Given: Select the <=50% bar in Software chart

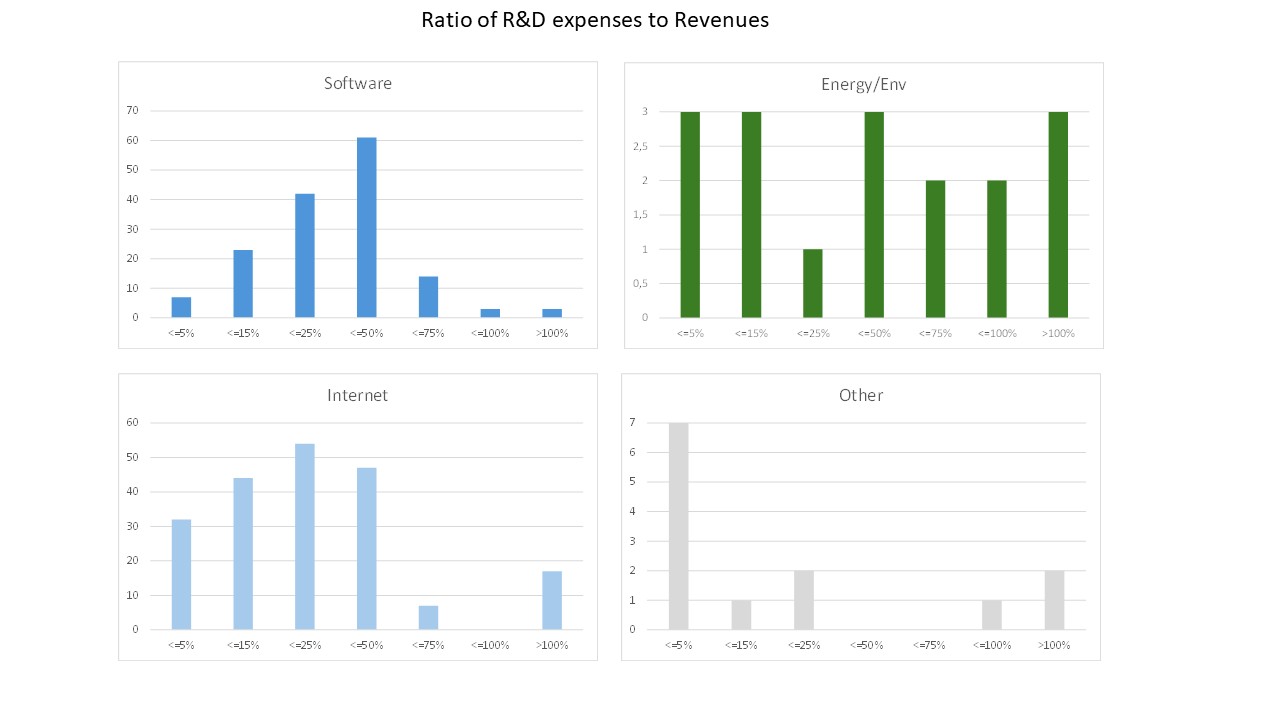Looking at the screenshot, I should coord(367,228).
